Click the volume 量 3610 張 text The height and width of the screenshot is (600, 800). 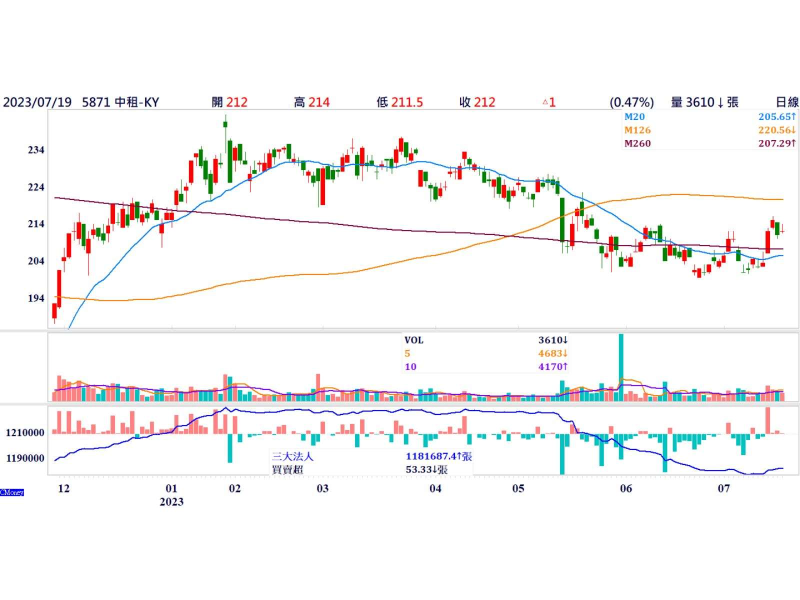click(x=705, y=102)
